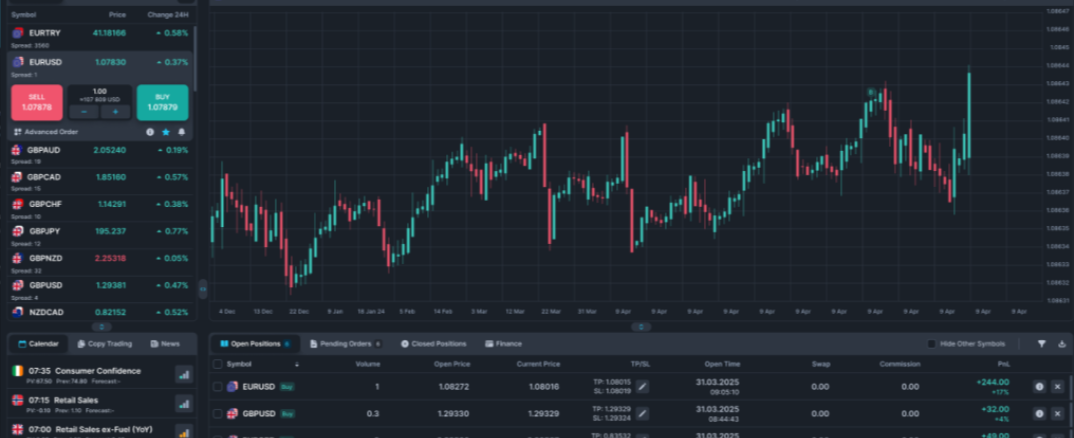Screen dimensions: 1074x438
Task: Open Consumer Confidence event chart icon
Action: pos(184,374)
